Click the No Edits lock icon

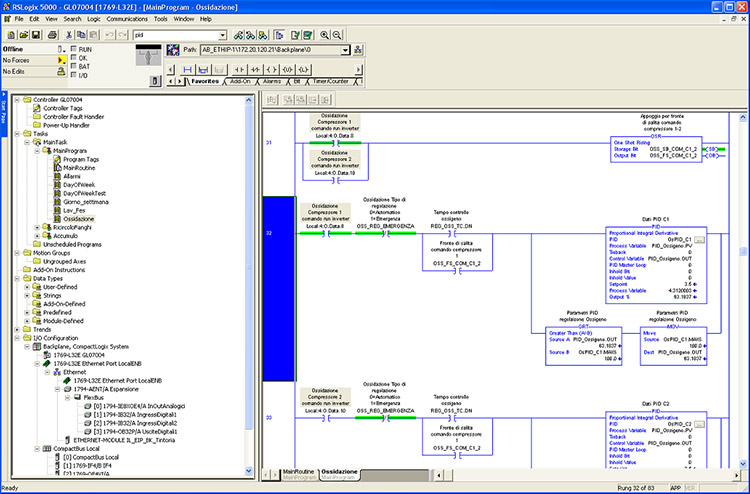pos(61,72)
